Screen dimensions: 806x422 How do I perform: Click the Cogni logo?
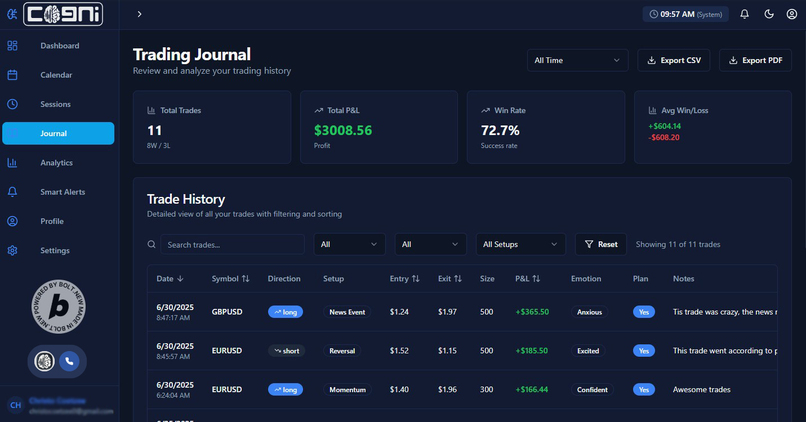pyautogui.click(x=63, y=14)
